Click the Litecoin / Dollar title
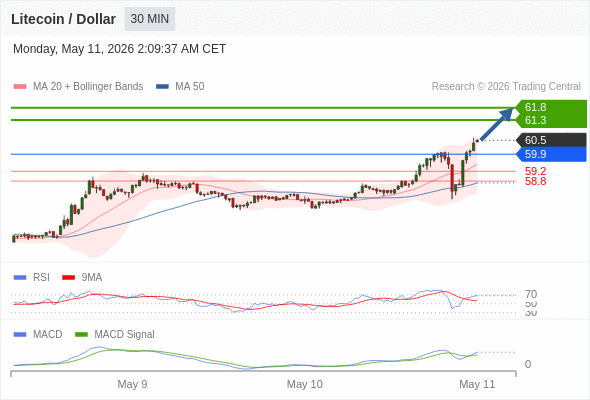 [63, 19]
